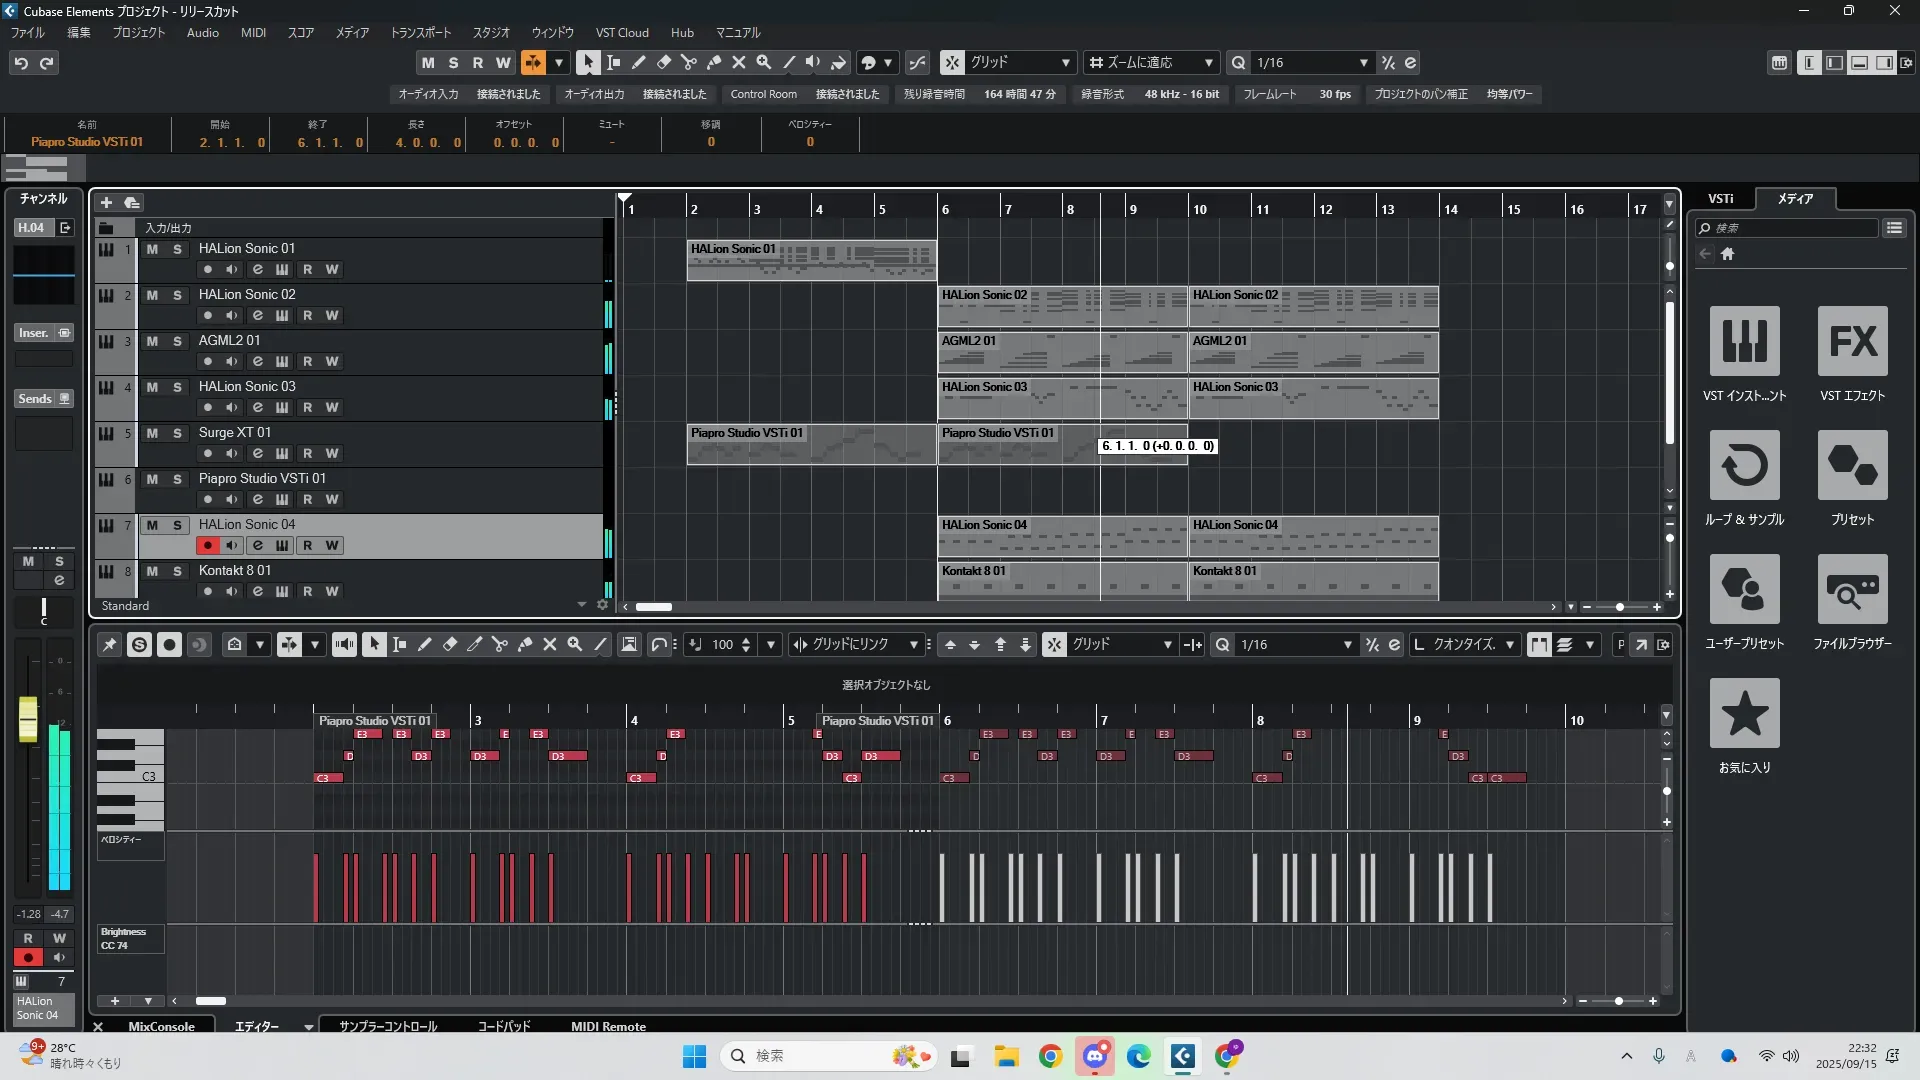Switch to the MixConsole tab
Screen dimensions: 1920x1080
[161, 1026]
